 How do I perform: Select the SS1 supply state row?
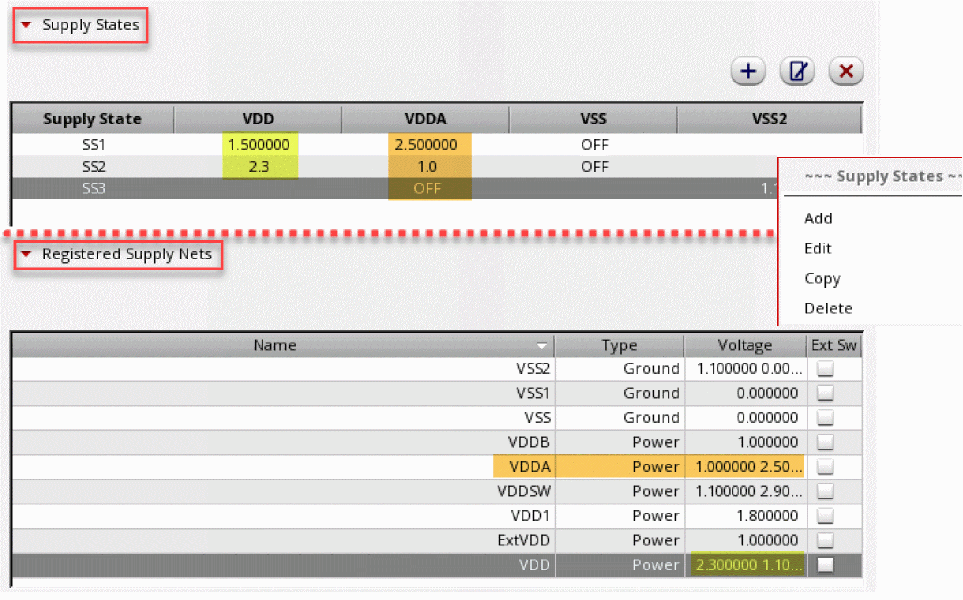pos(437,145)
